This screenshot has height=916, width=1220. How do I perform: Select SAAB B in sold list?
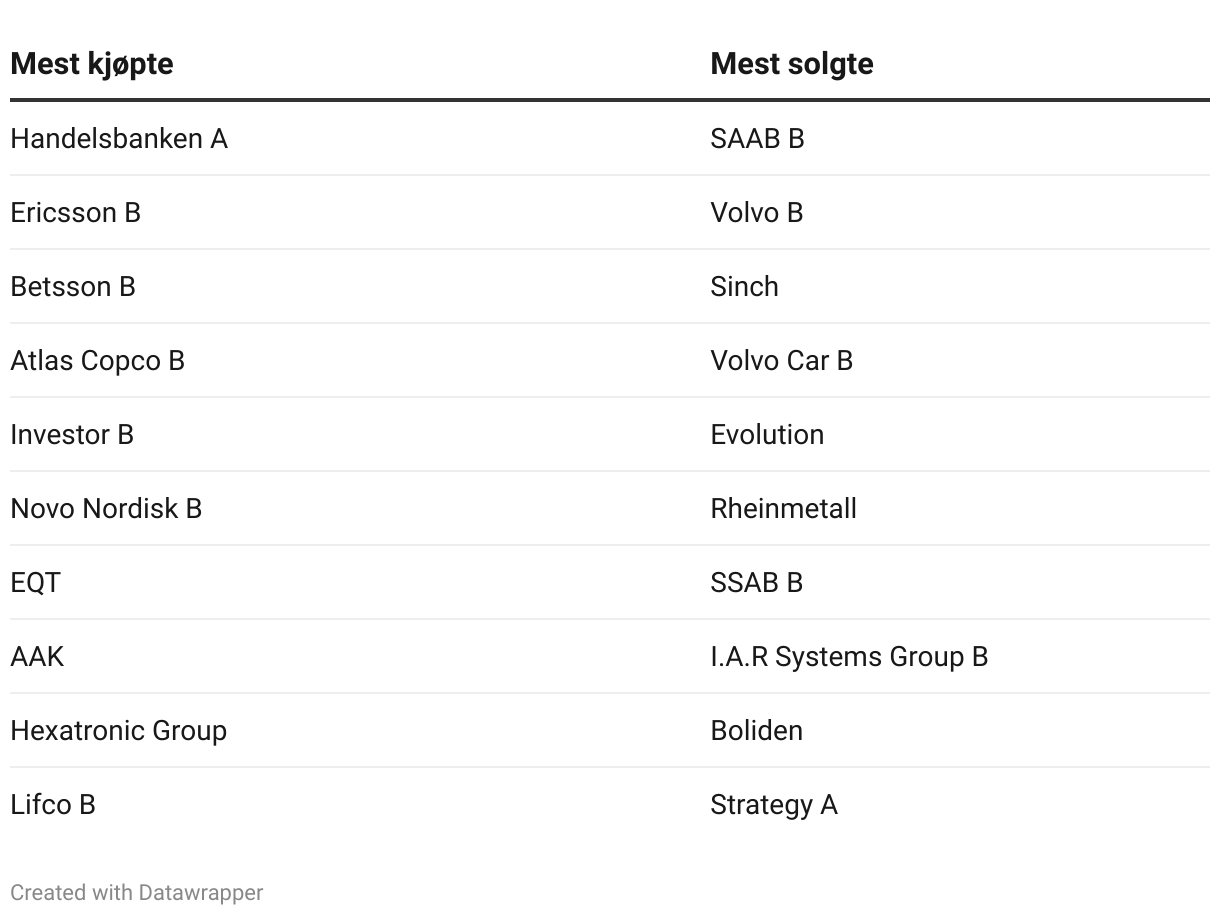tap(757, 139)
